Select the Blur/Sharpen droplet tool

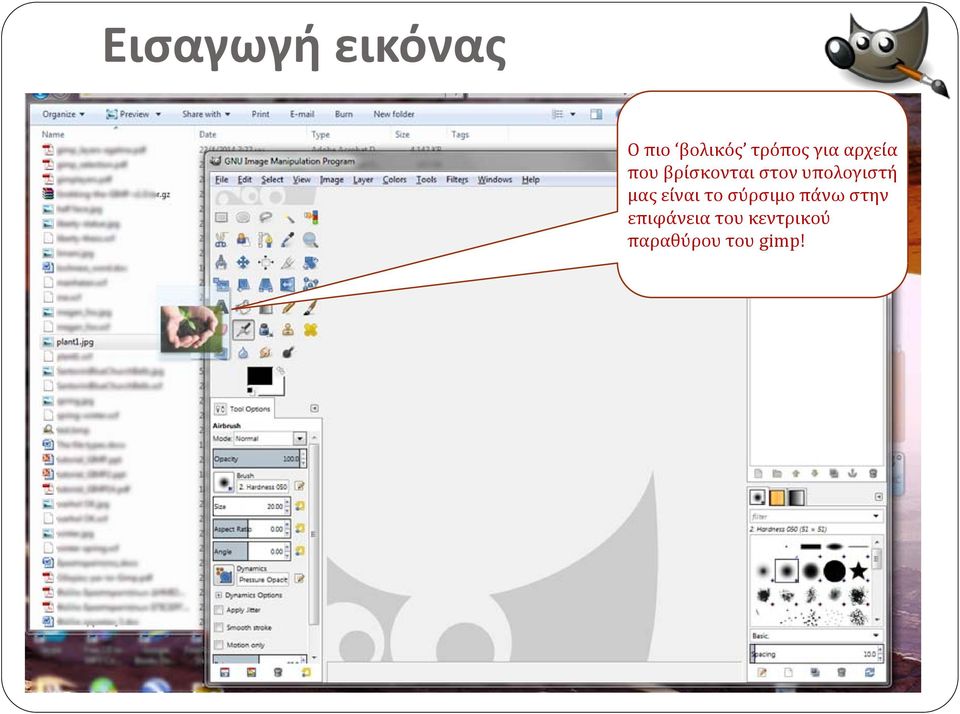click(x=243, y=353)
